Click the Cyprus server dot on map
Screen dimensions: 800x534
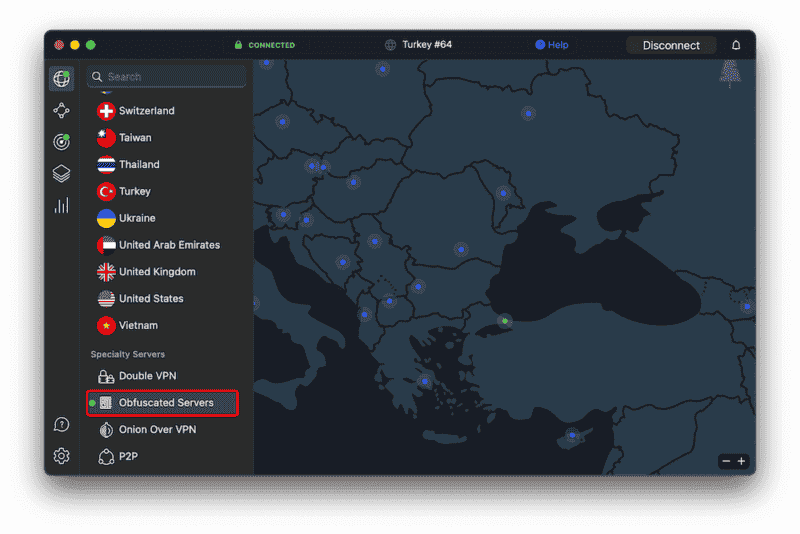(x=572, y=435)
